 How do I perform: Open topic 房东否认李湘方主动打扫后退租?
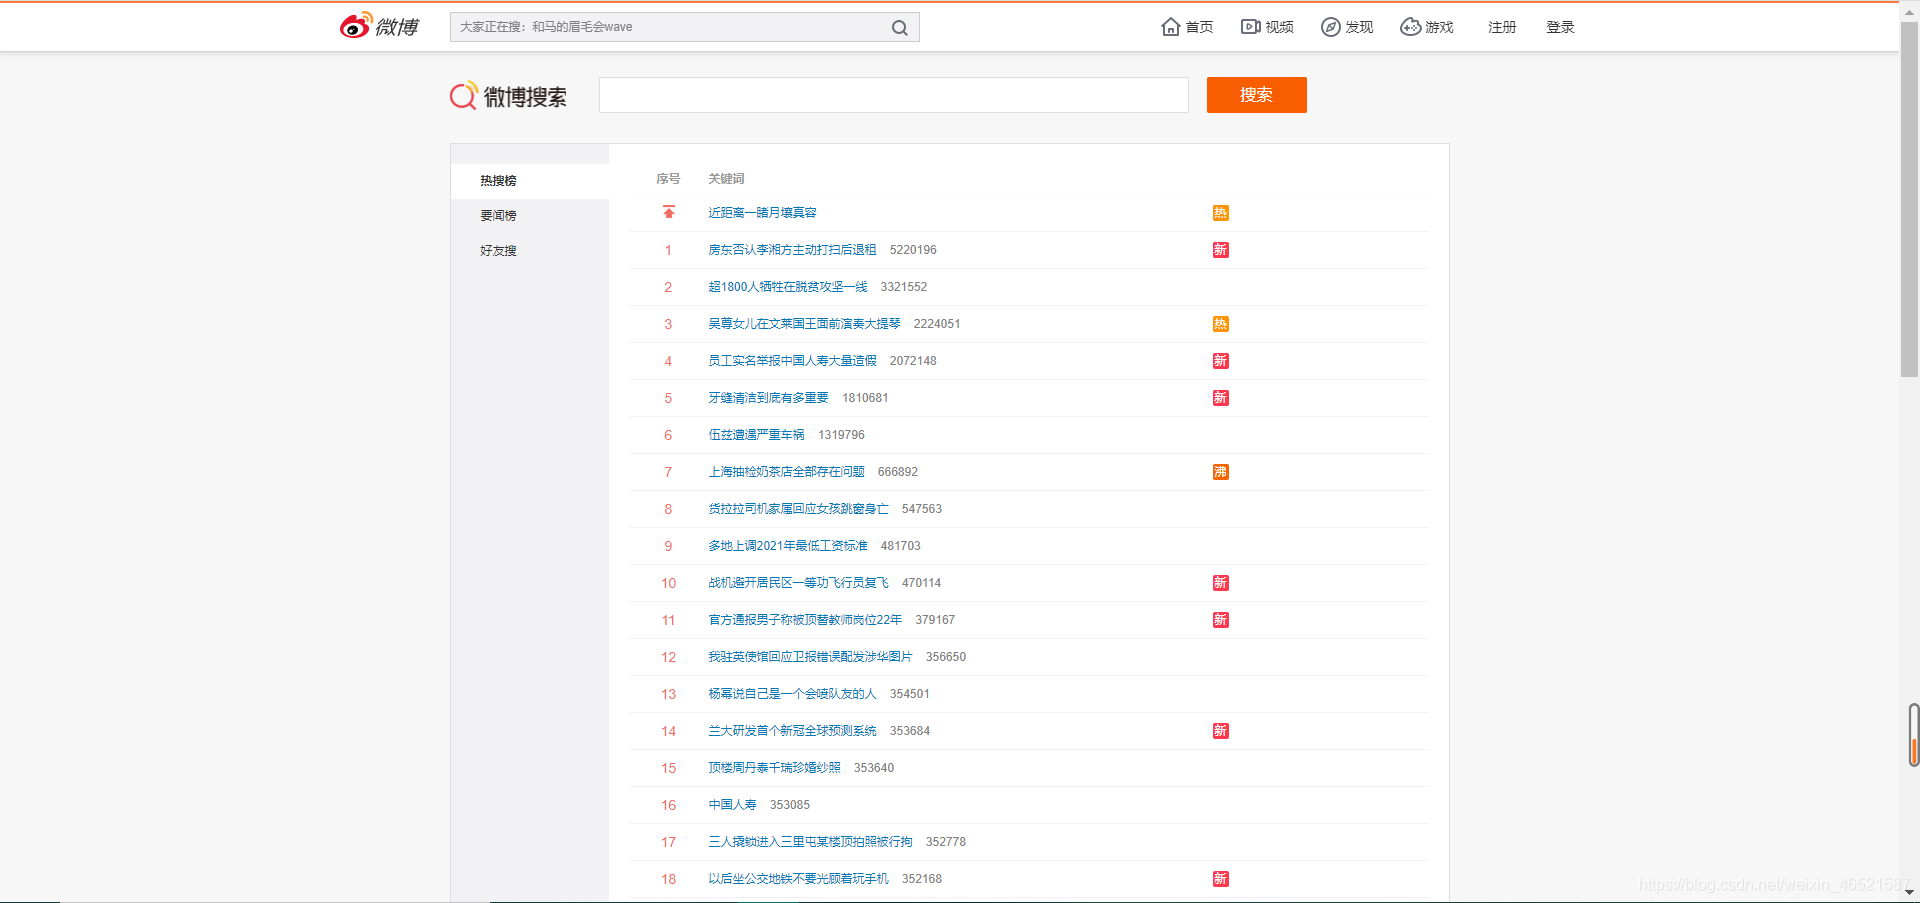coord(792,250)
